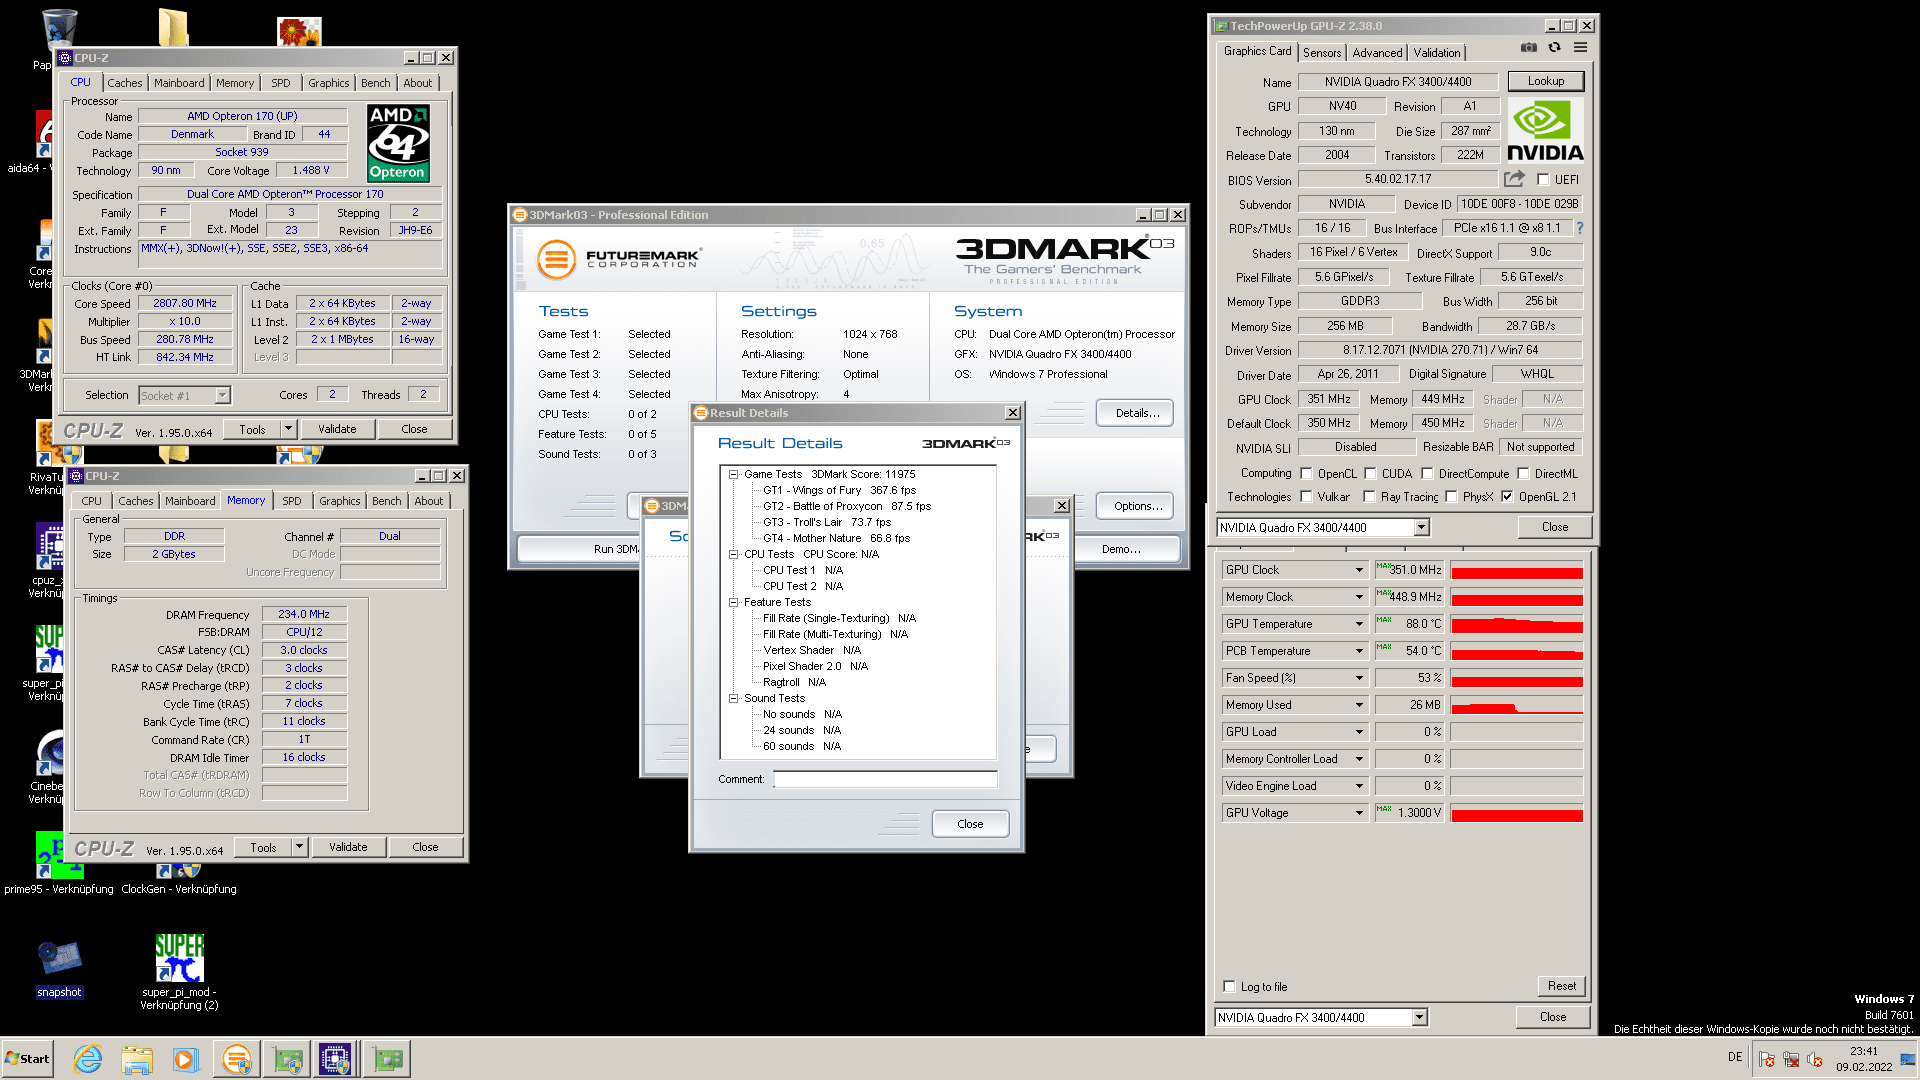The width and height of the screenshot is (1920, 1080).
Task: Take a GPU-Z screenshot with camera icon
Action: [x=1528, y=47]
